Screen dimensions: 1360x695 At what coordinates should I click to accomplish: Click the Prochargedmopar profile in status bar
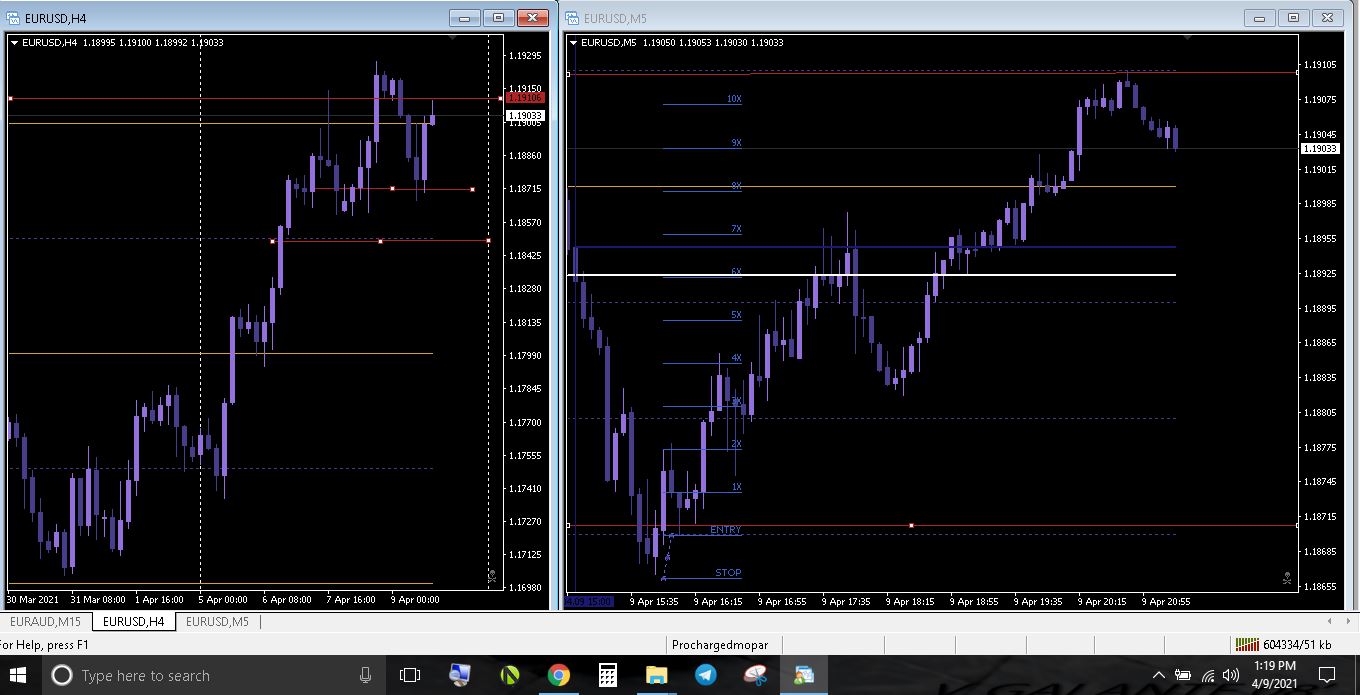(714, 645)
